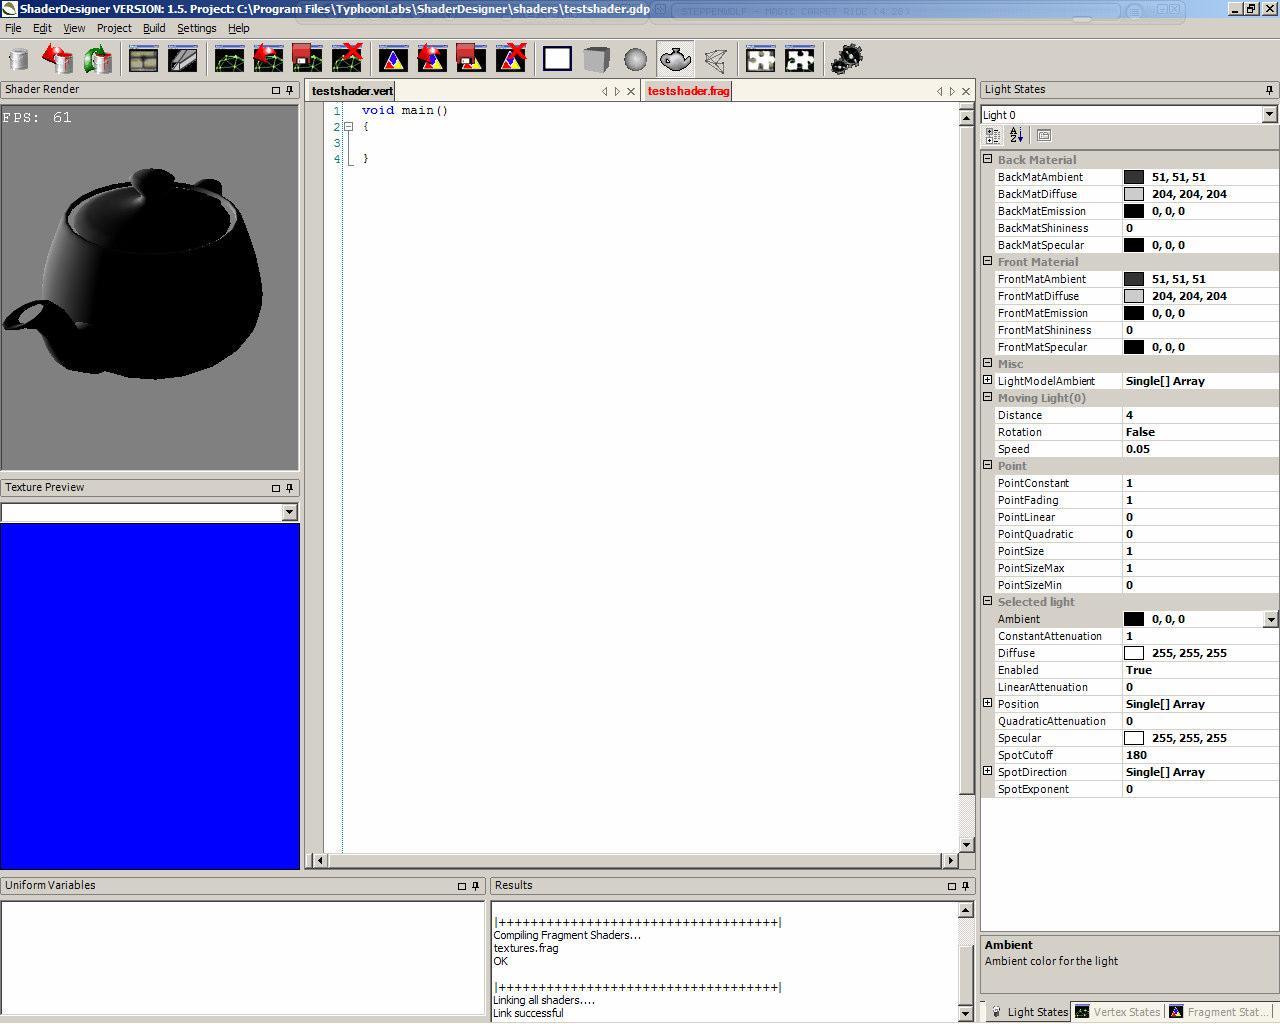Close the testshader.vert editor pane
The width and height of the screenshot is (1280, 1024).
631,91
